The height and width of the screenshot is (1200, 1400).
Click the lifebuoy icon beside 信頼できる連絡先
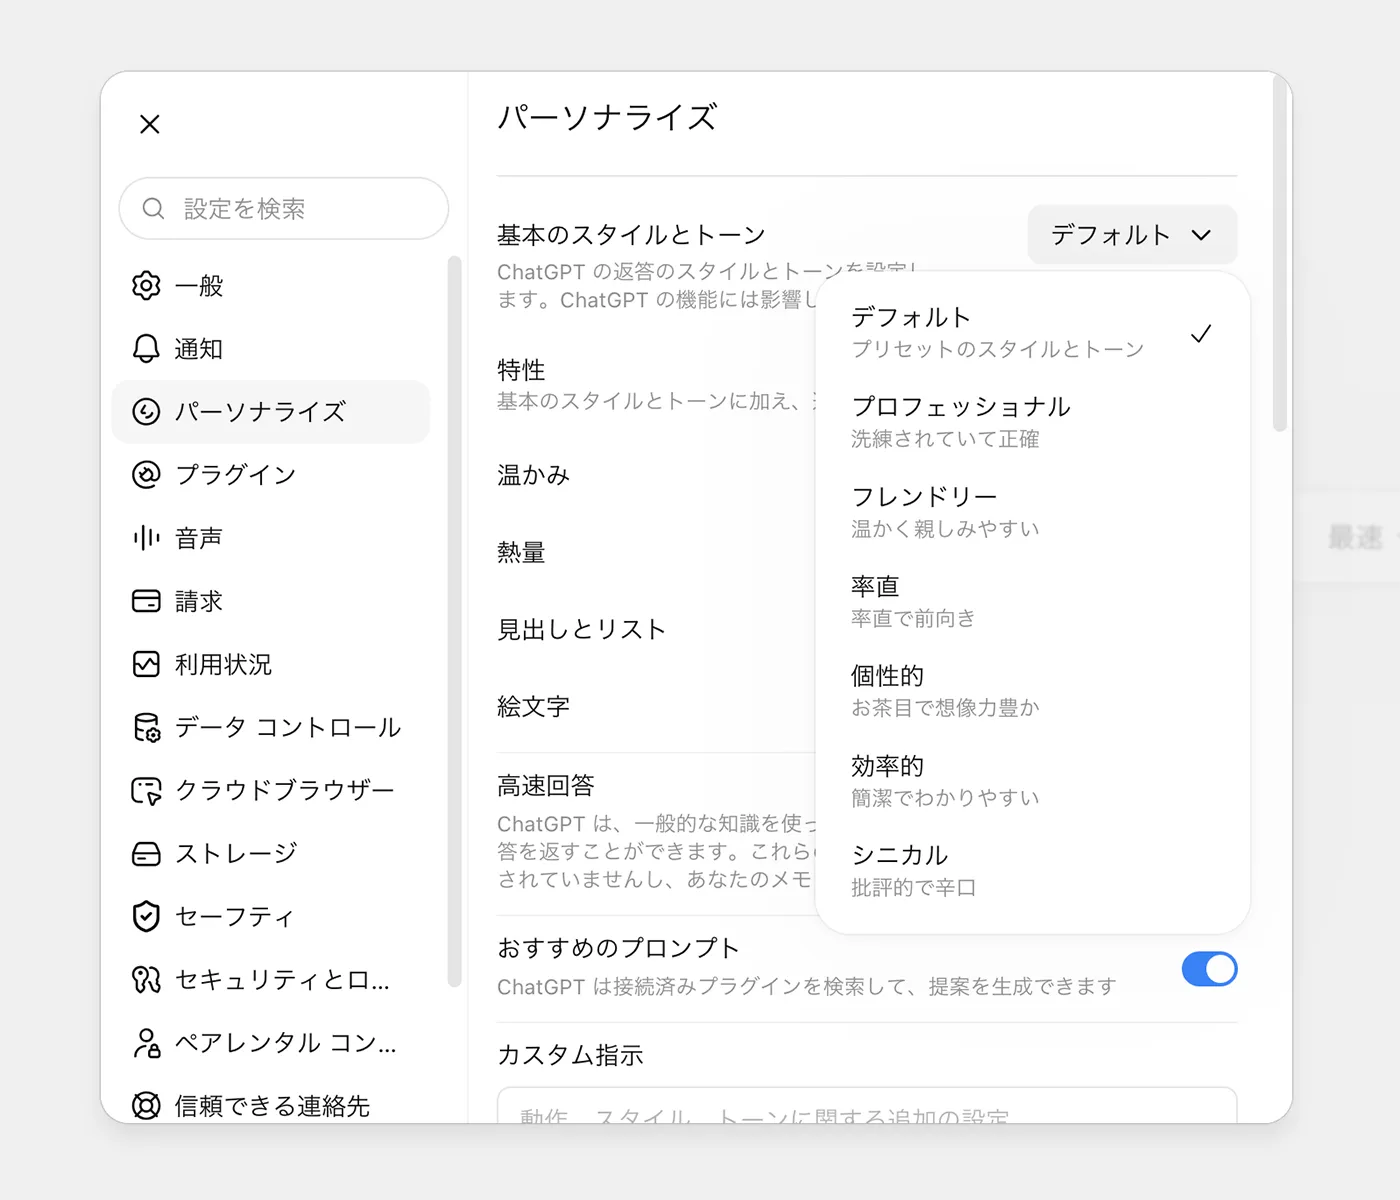pos(146,1105)
